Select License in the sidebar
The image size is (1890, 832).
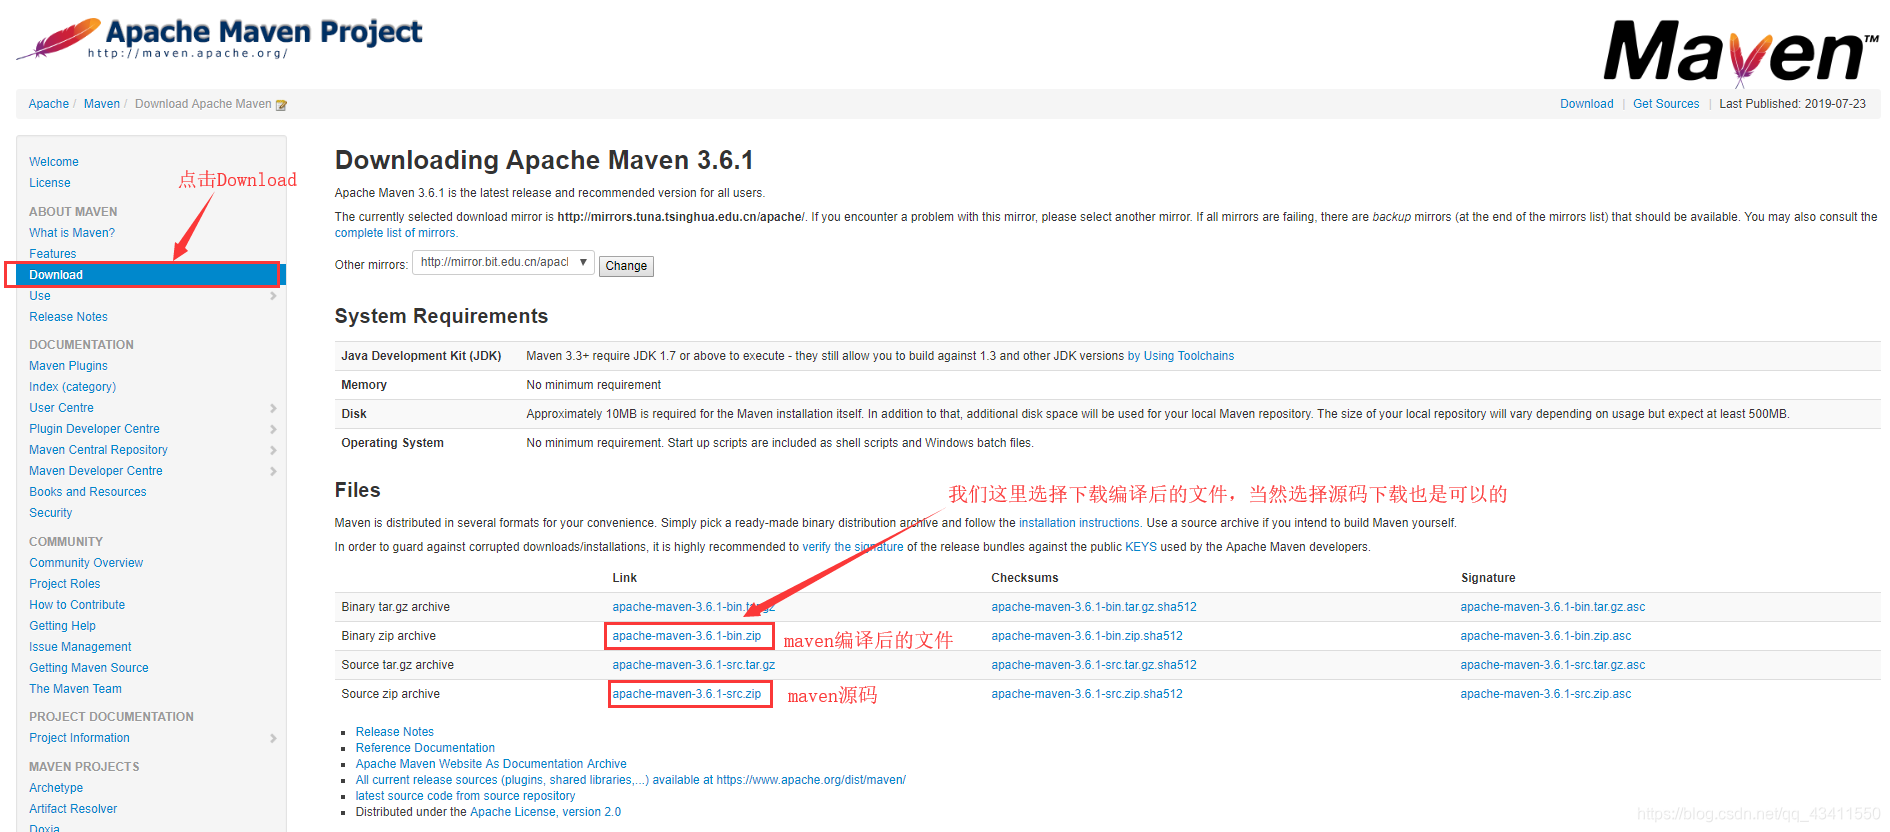pyautogui.click(x=50, y=183)
